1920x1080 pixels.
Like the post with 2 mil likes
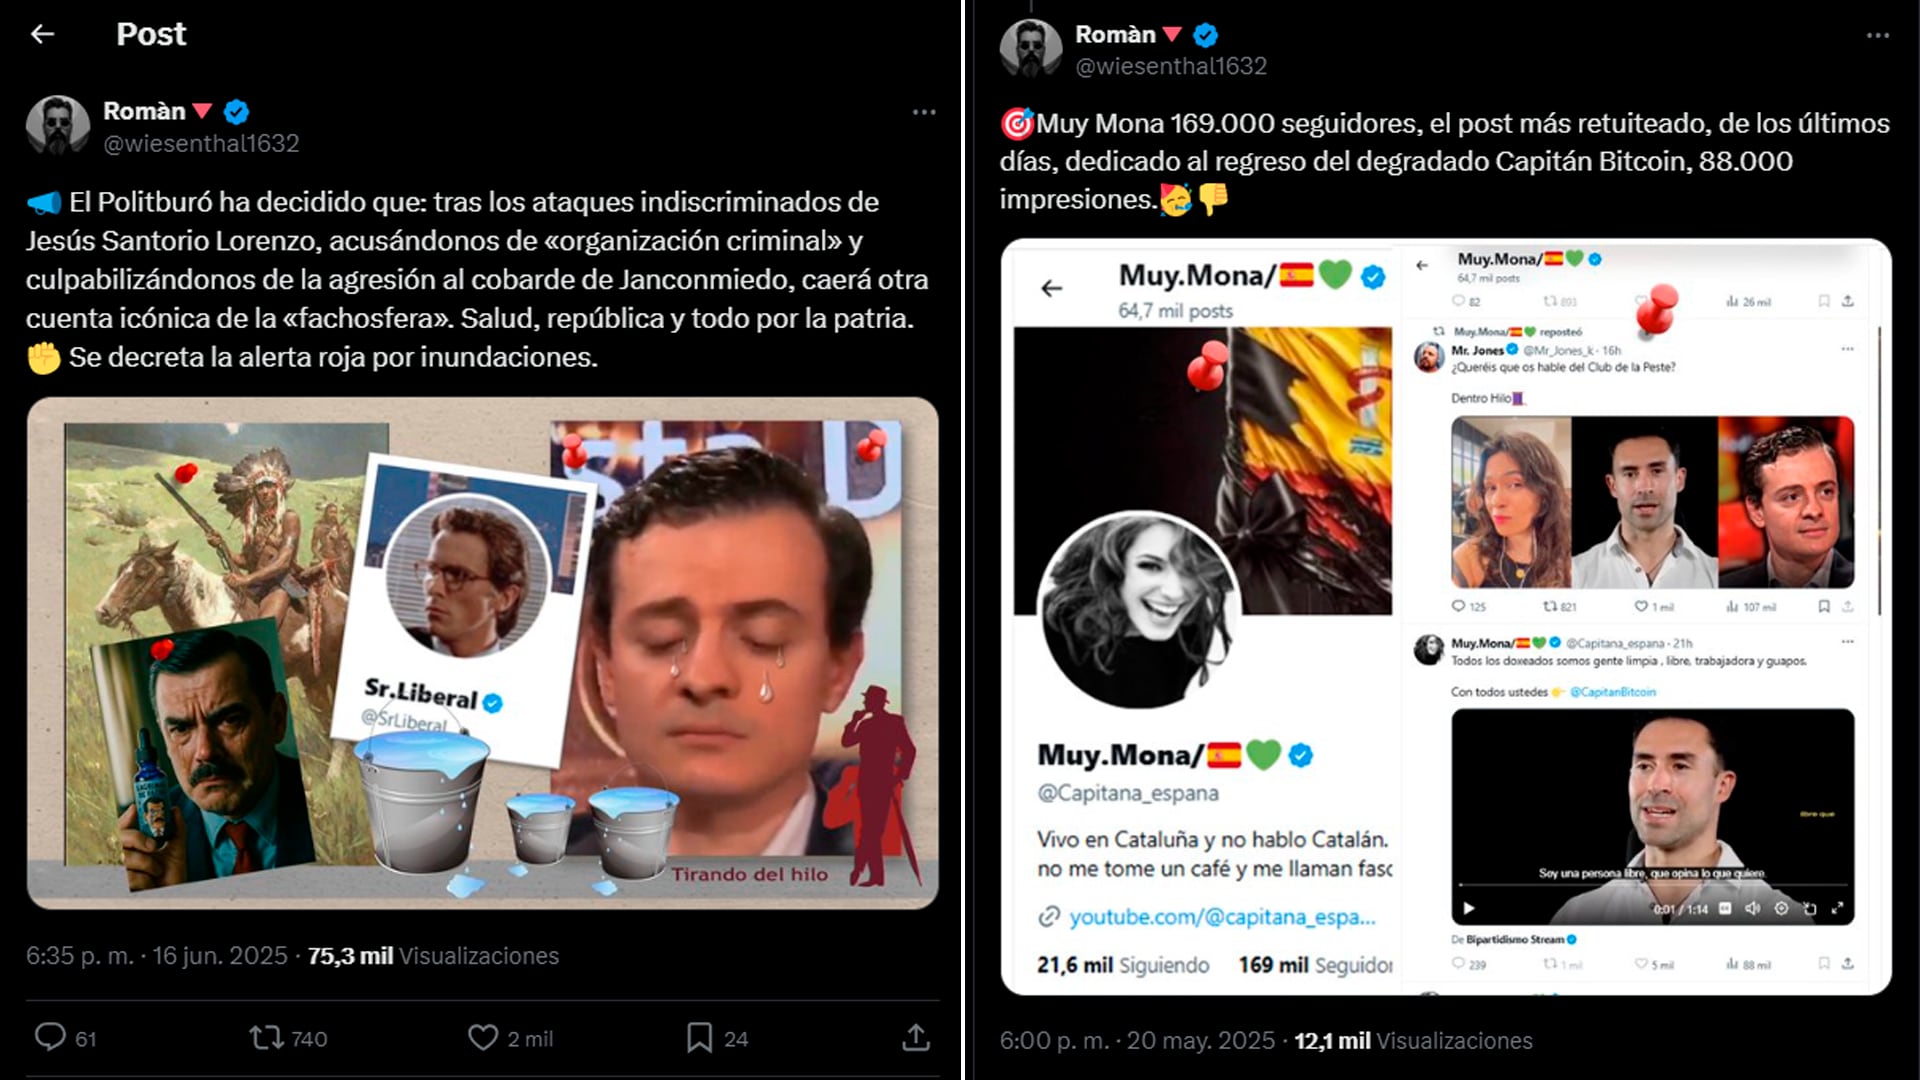coord(483,1037)
